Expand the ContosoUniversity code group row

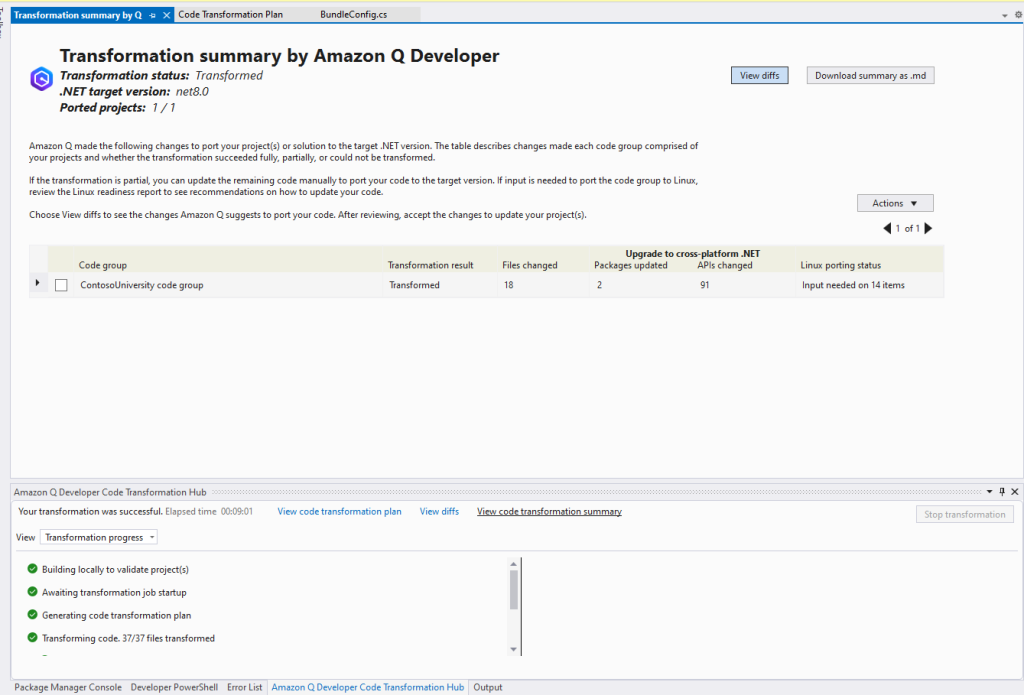coord(37,283)
